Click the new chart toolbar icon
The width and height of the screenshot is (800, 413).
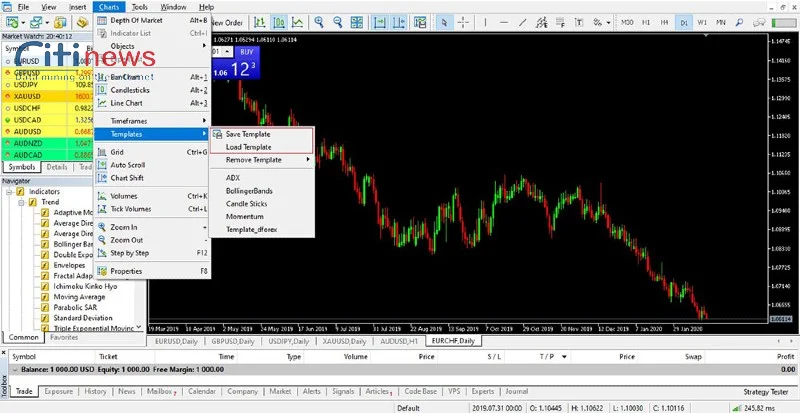pyautogui.click(x=12, y=22)
